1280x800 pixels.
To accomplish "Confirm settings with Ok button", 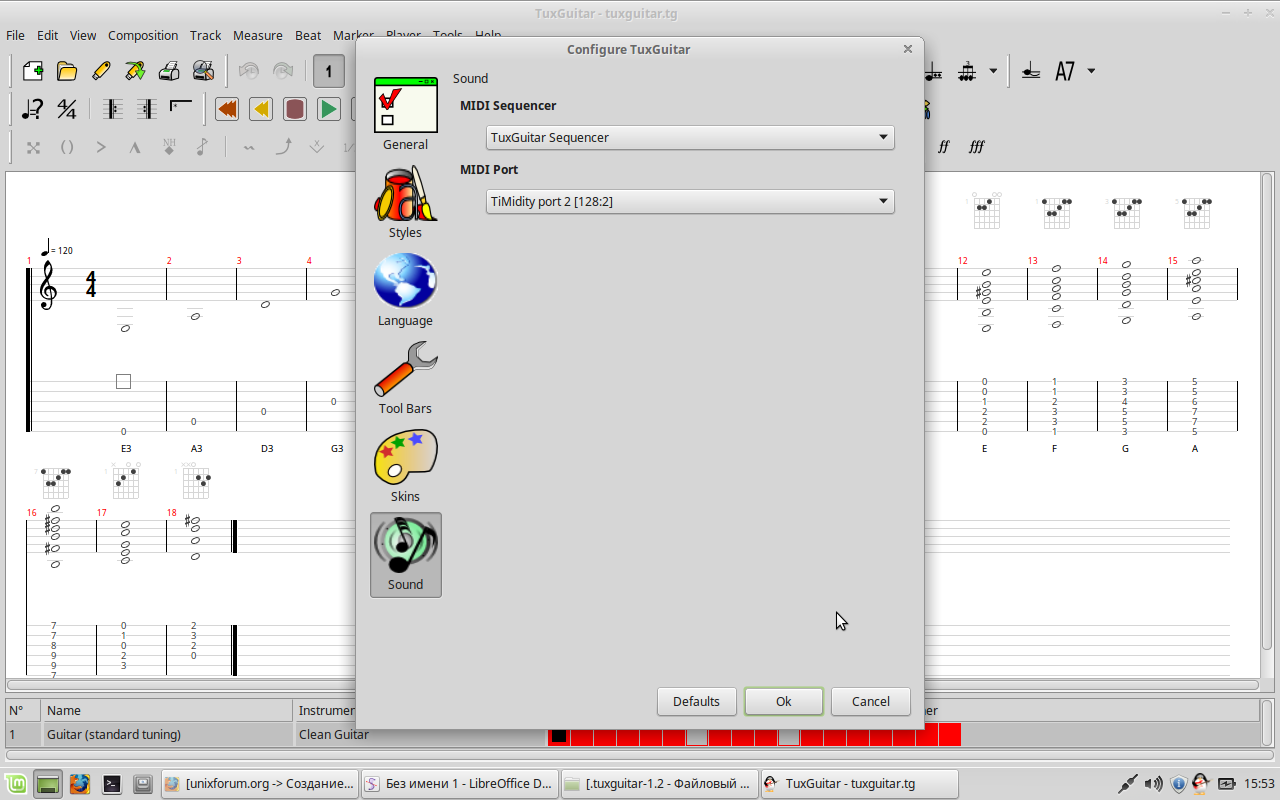I will tap(783, 701).
